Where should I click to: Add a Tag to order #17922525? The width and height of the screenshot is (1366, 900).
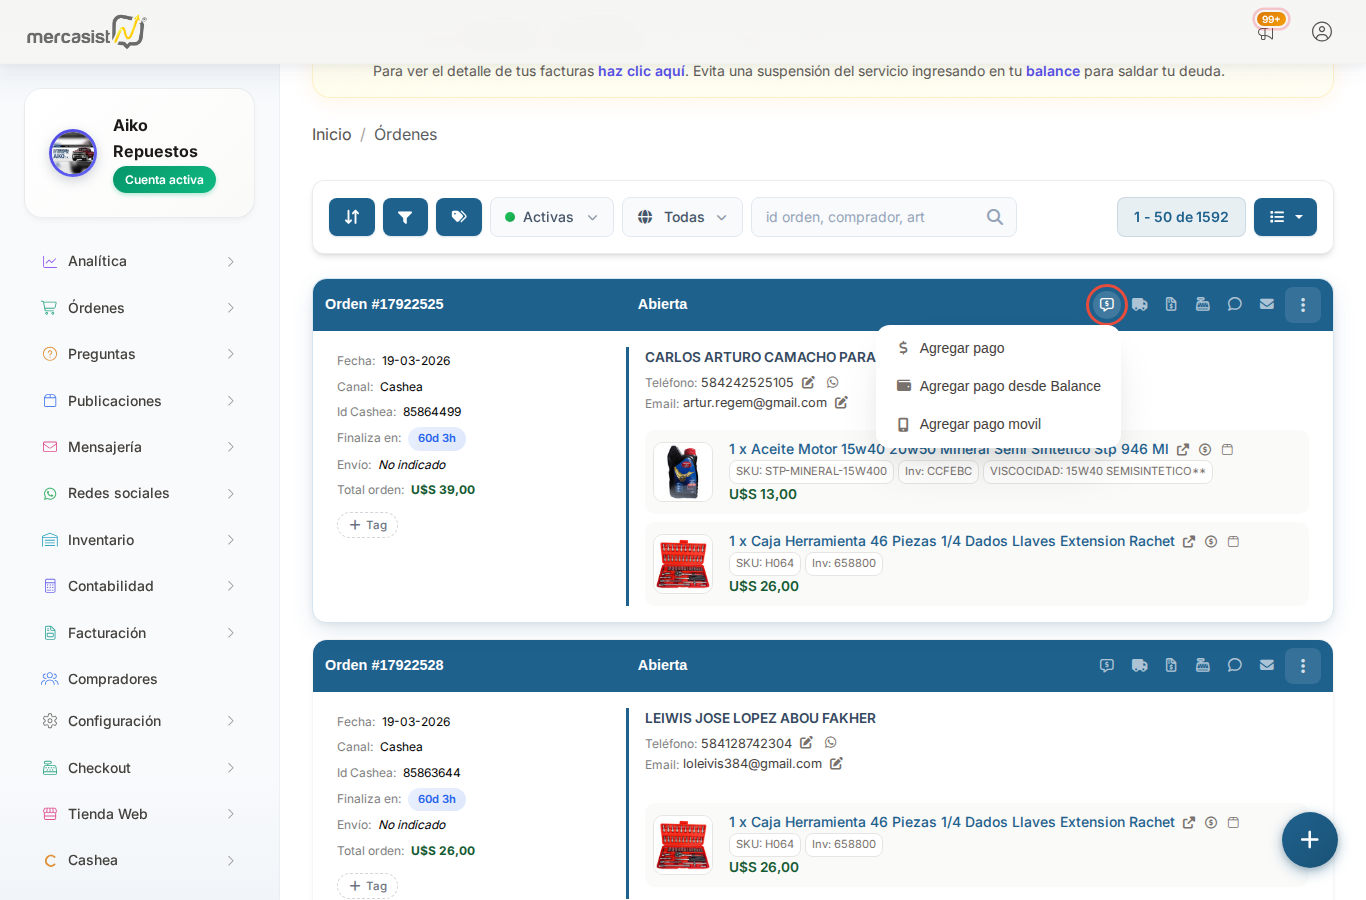click(x=367, y=525)
